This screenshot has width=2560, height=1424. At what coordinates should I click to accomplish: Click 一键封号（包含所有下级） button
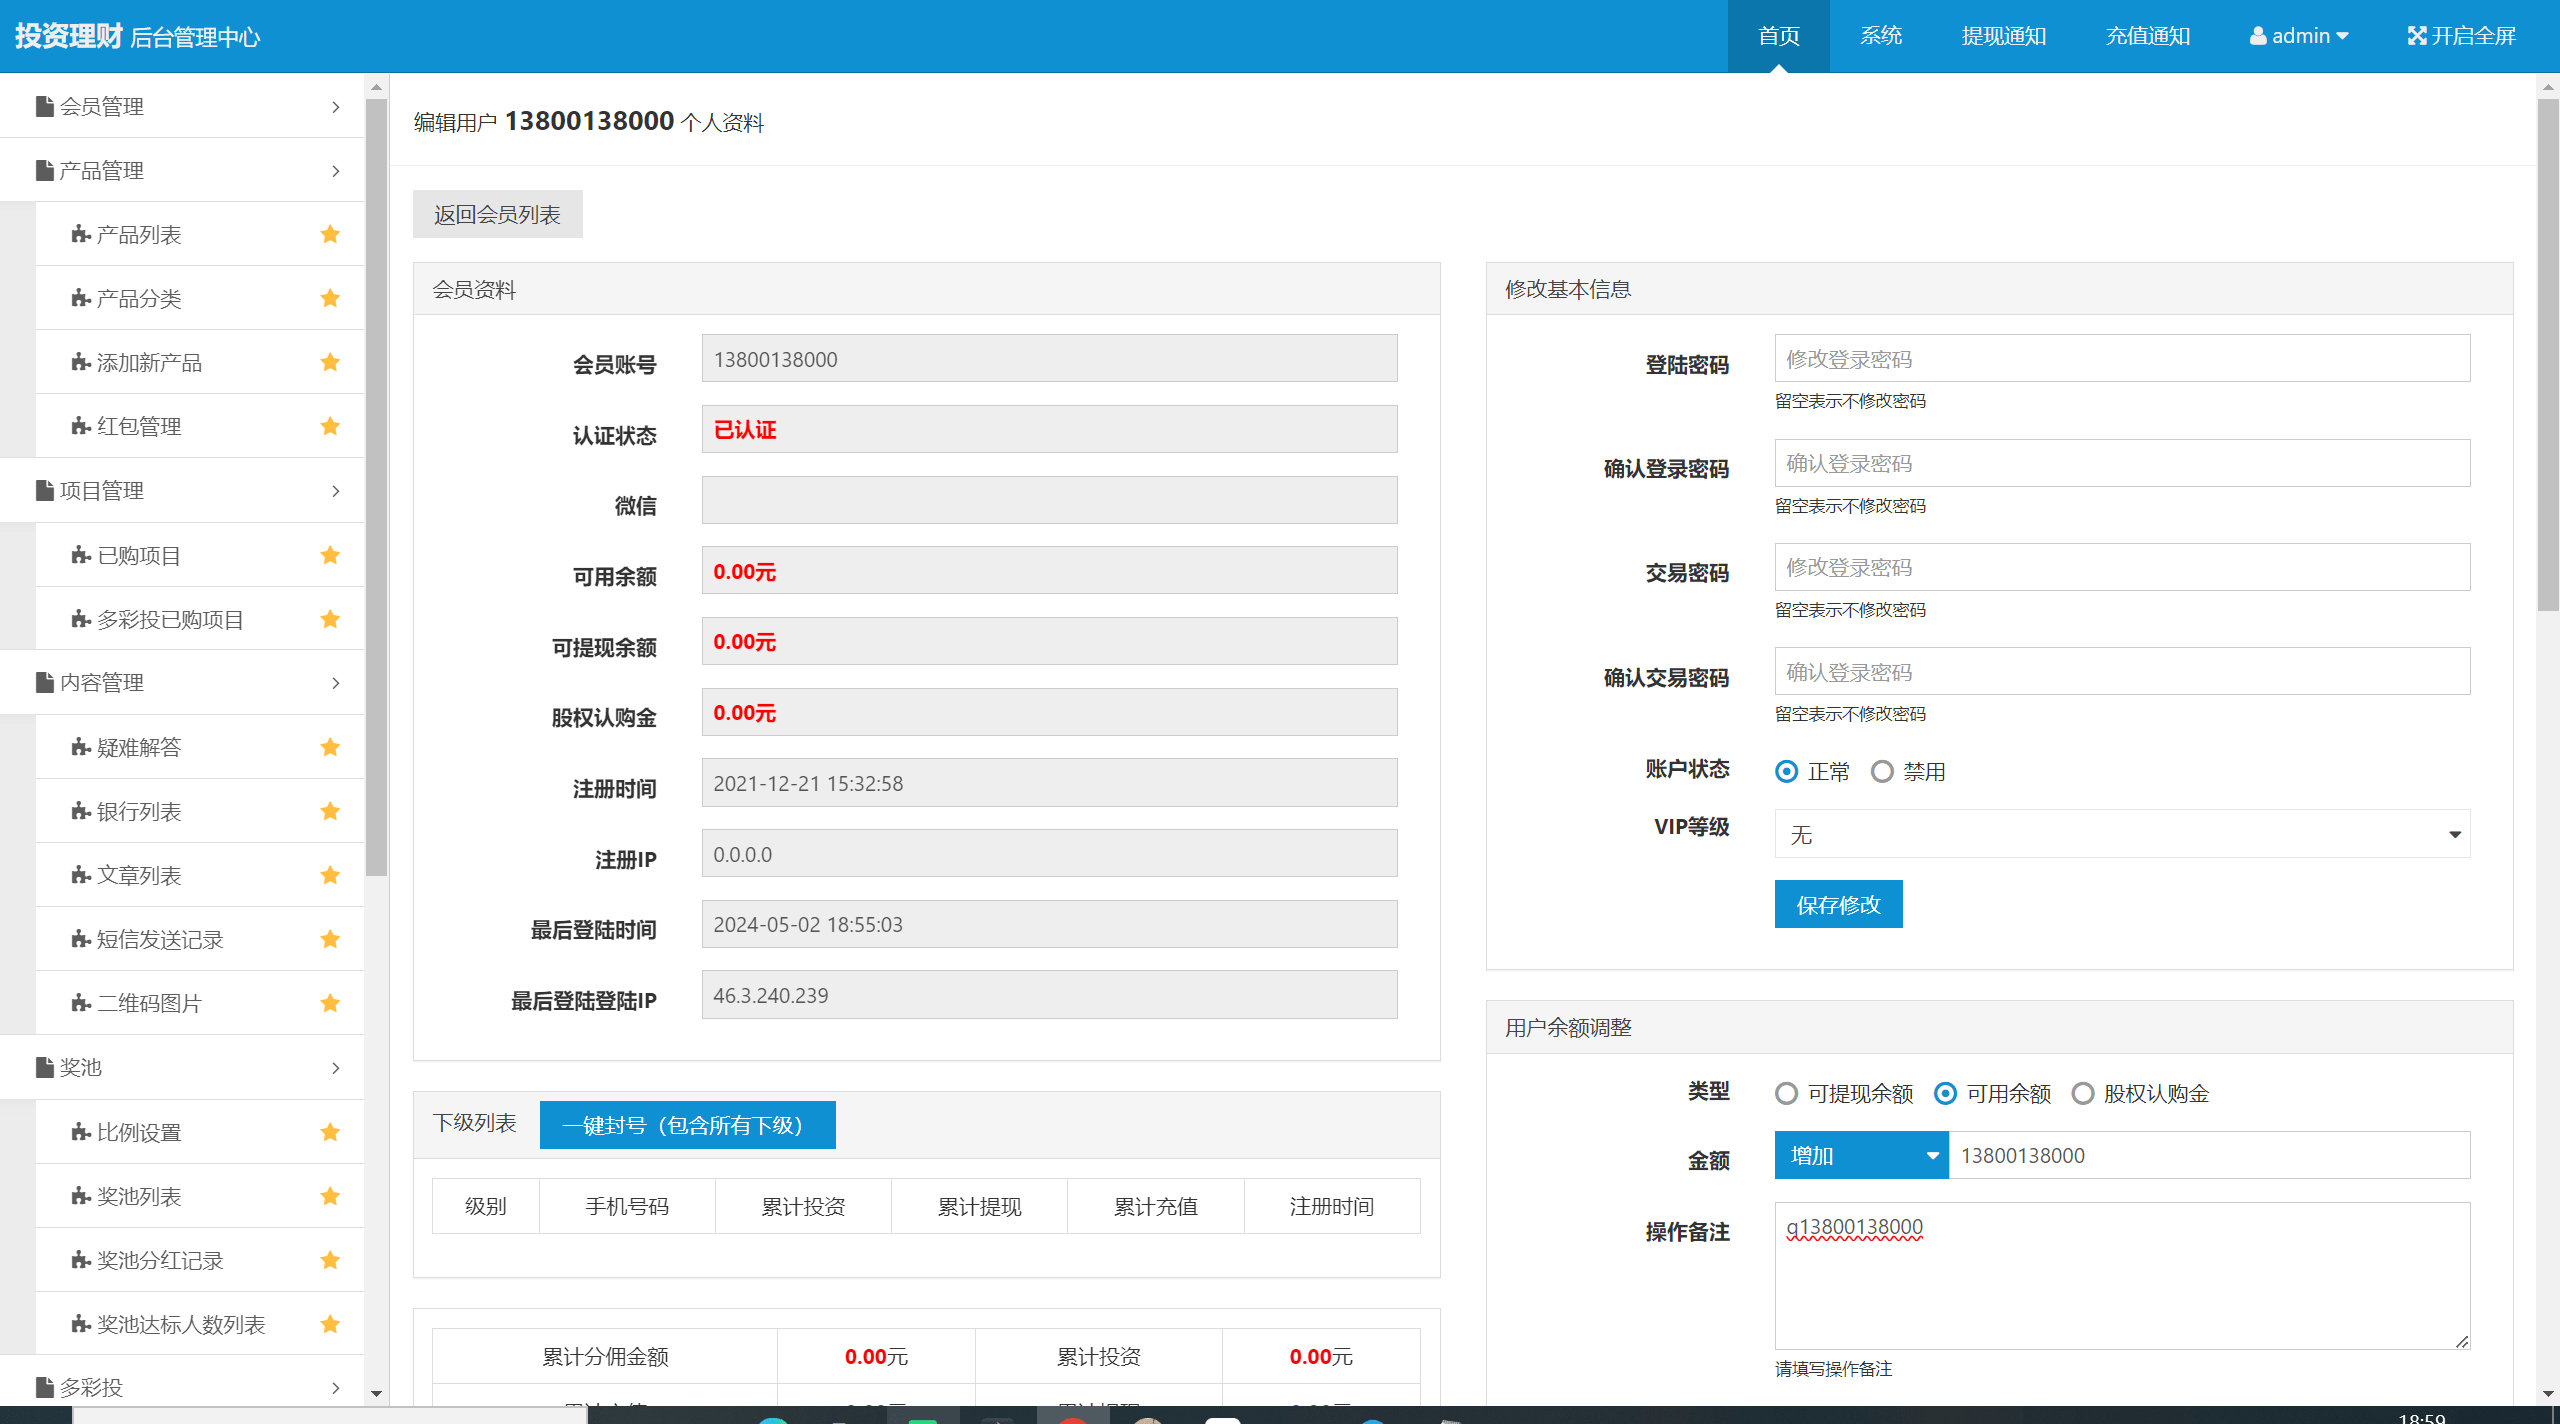pos(687,1125)
